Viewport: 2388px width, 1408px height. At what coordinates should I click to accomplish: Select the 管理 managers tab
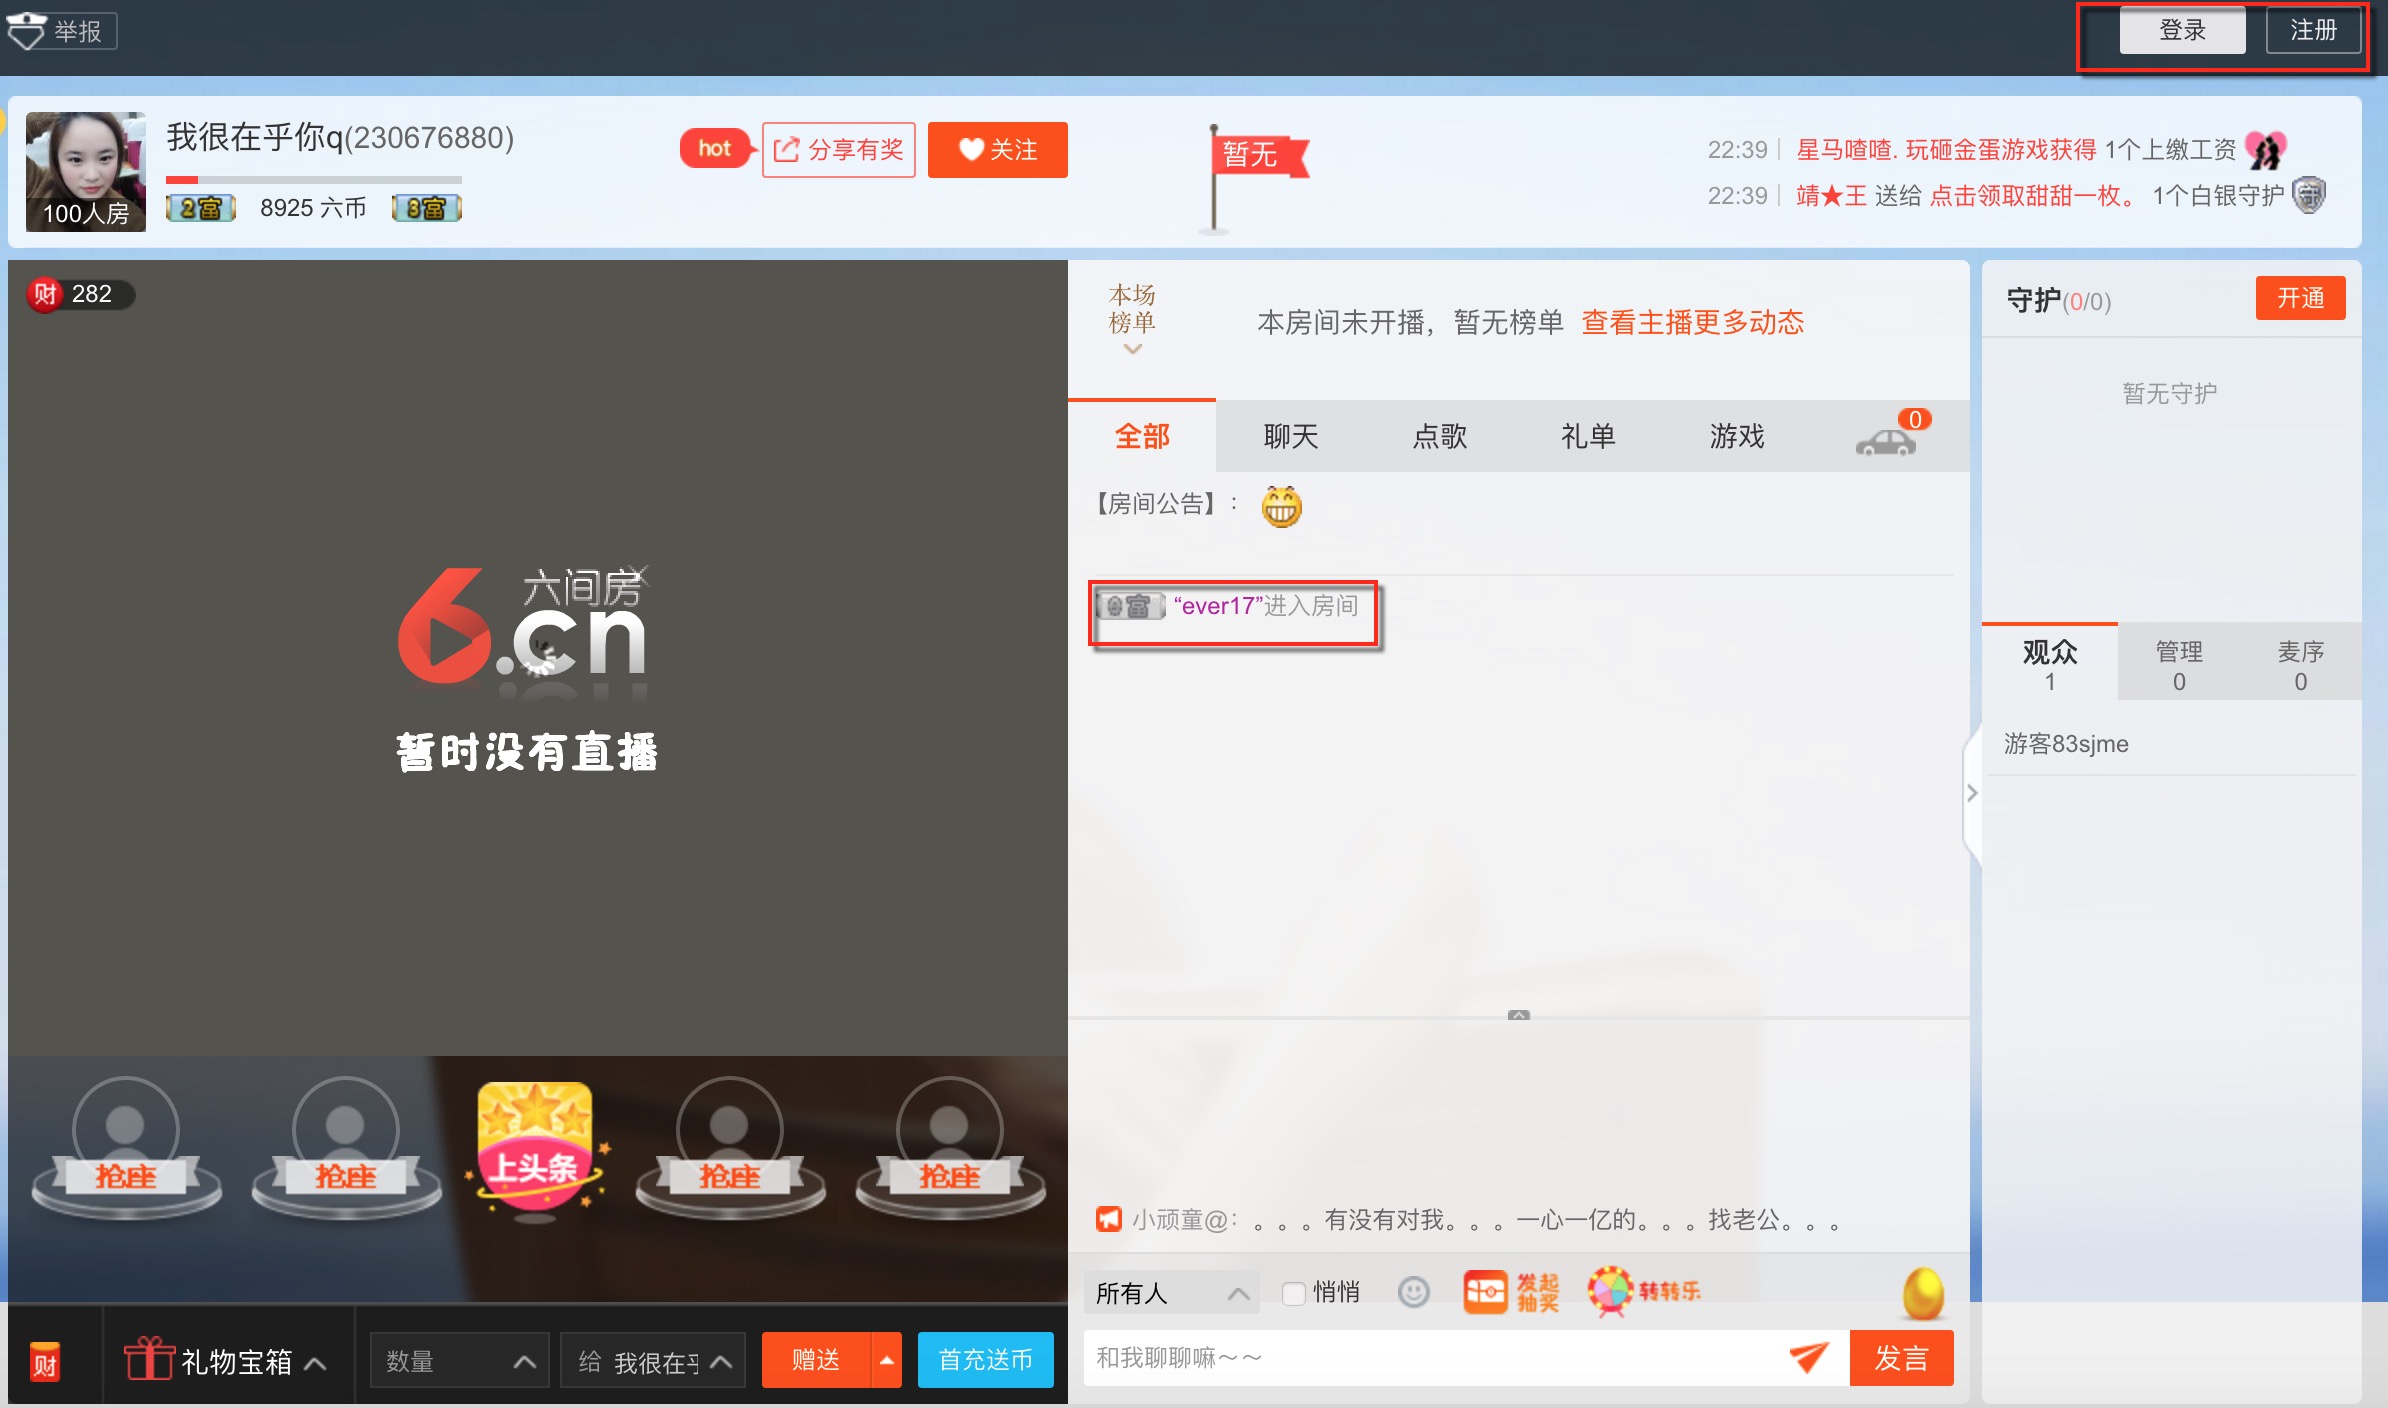coord(2179,664)
